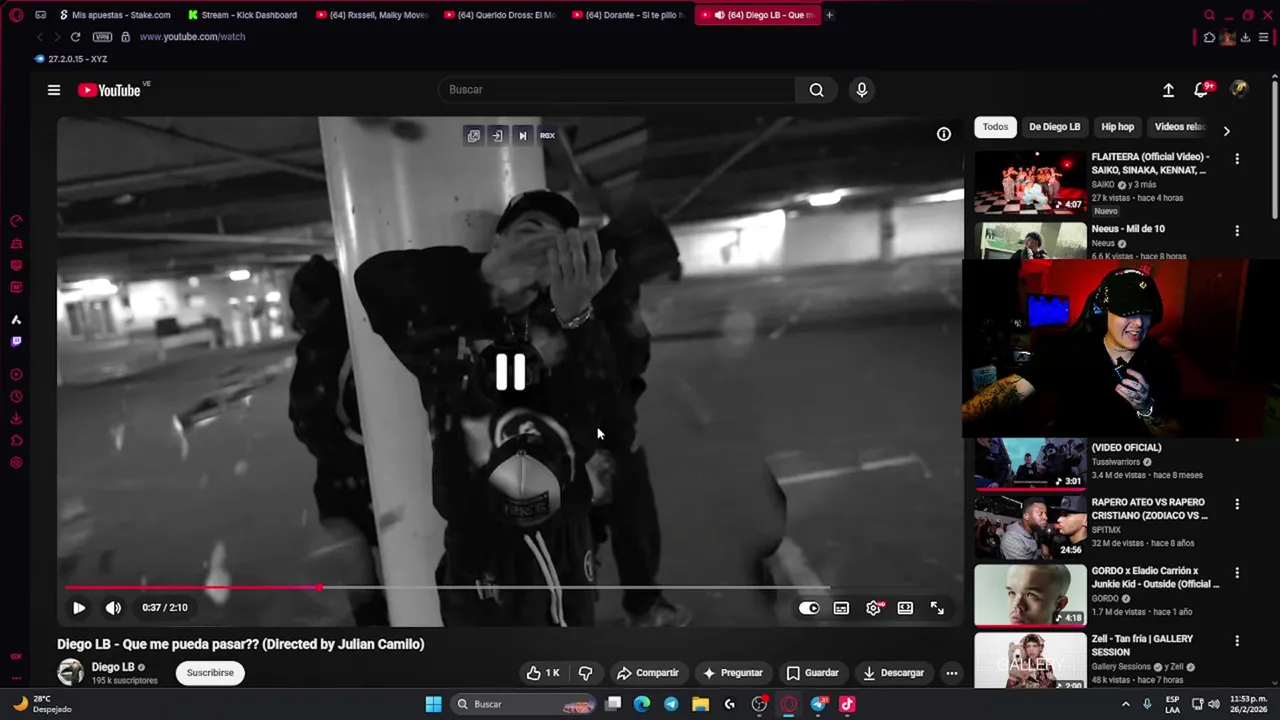Open player settings gear
This screenshot has width=1280, height=720.
pyautogui.click(x=874, y=608)
